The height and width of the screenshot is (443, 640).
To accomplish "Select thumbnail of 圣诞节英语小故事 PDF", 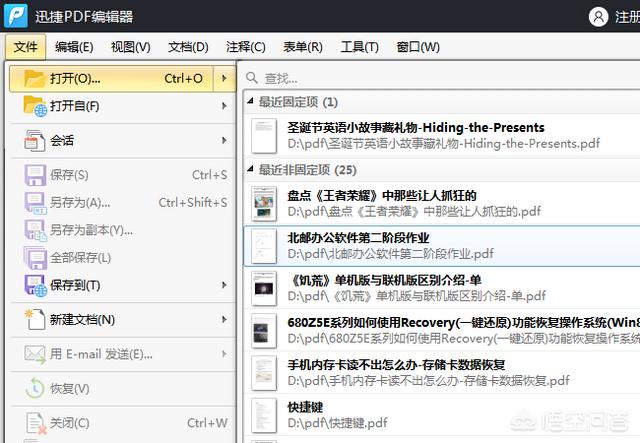I will coord(264,135).
